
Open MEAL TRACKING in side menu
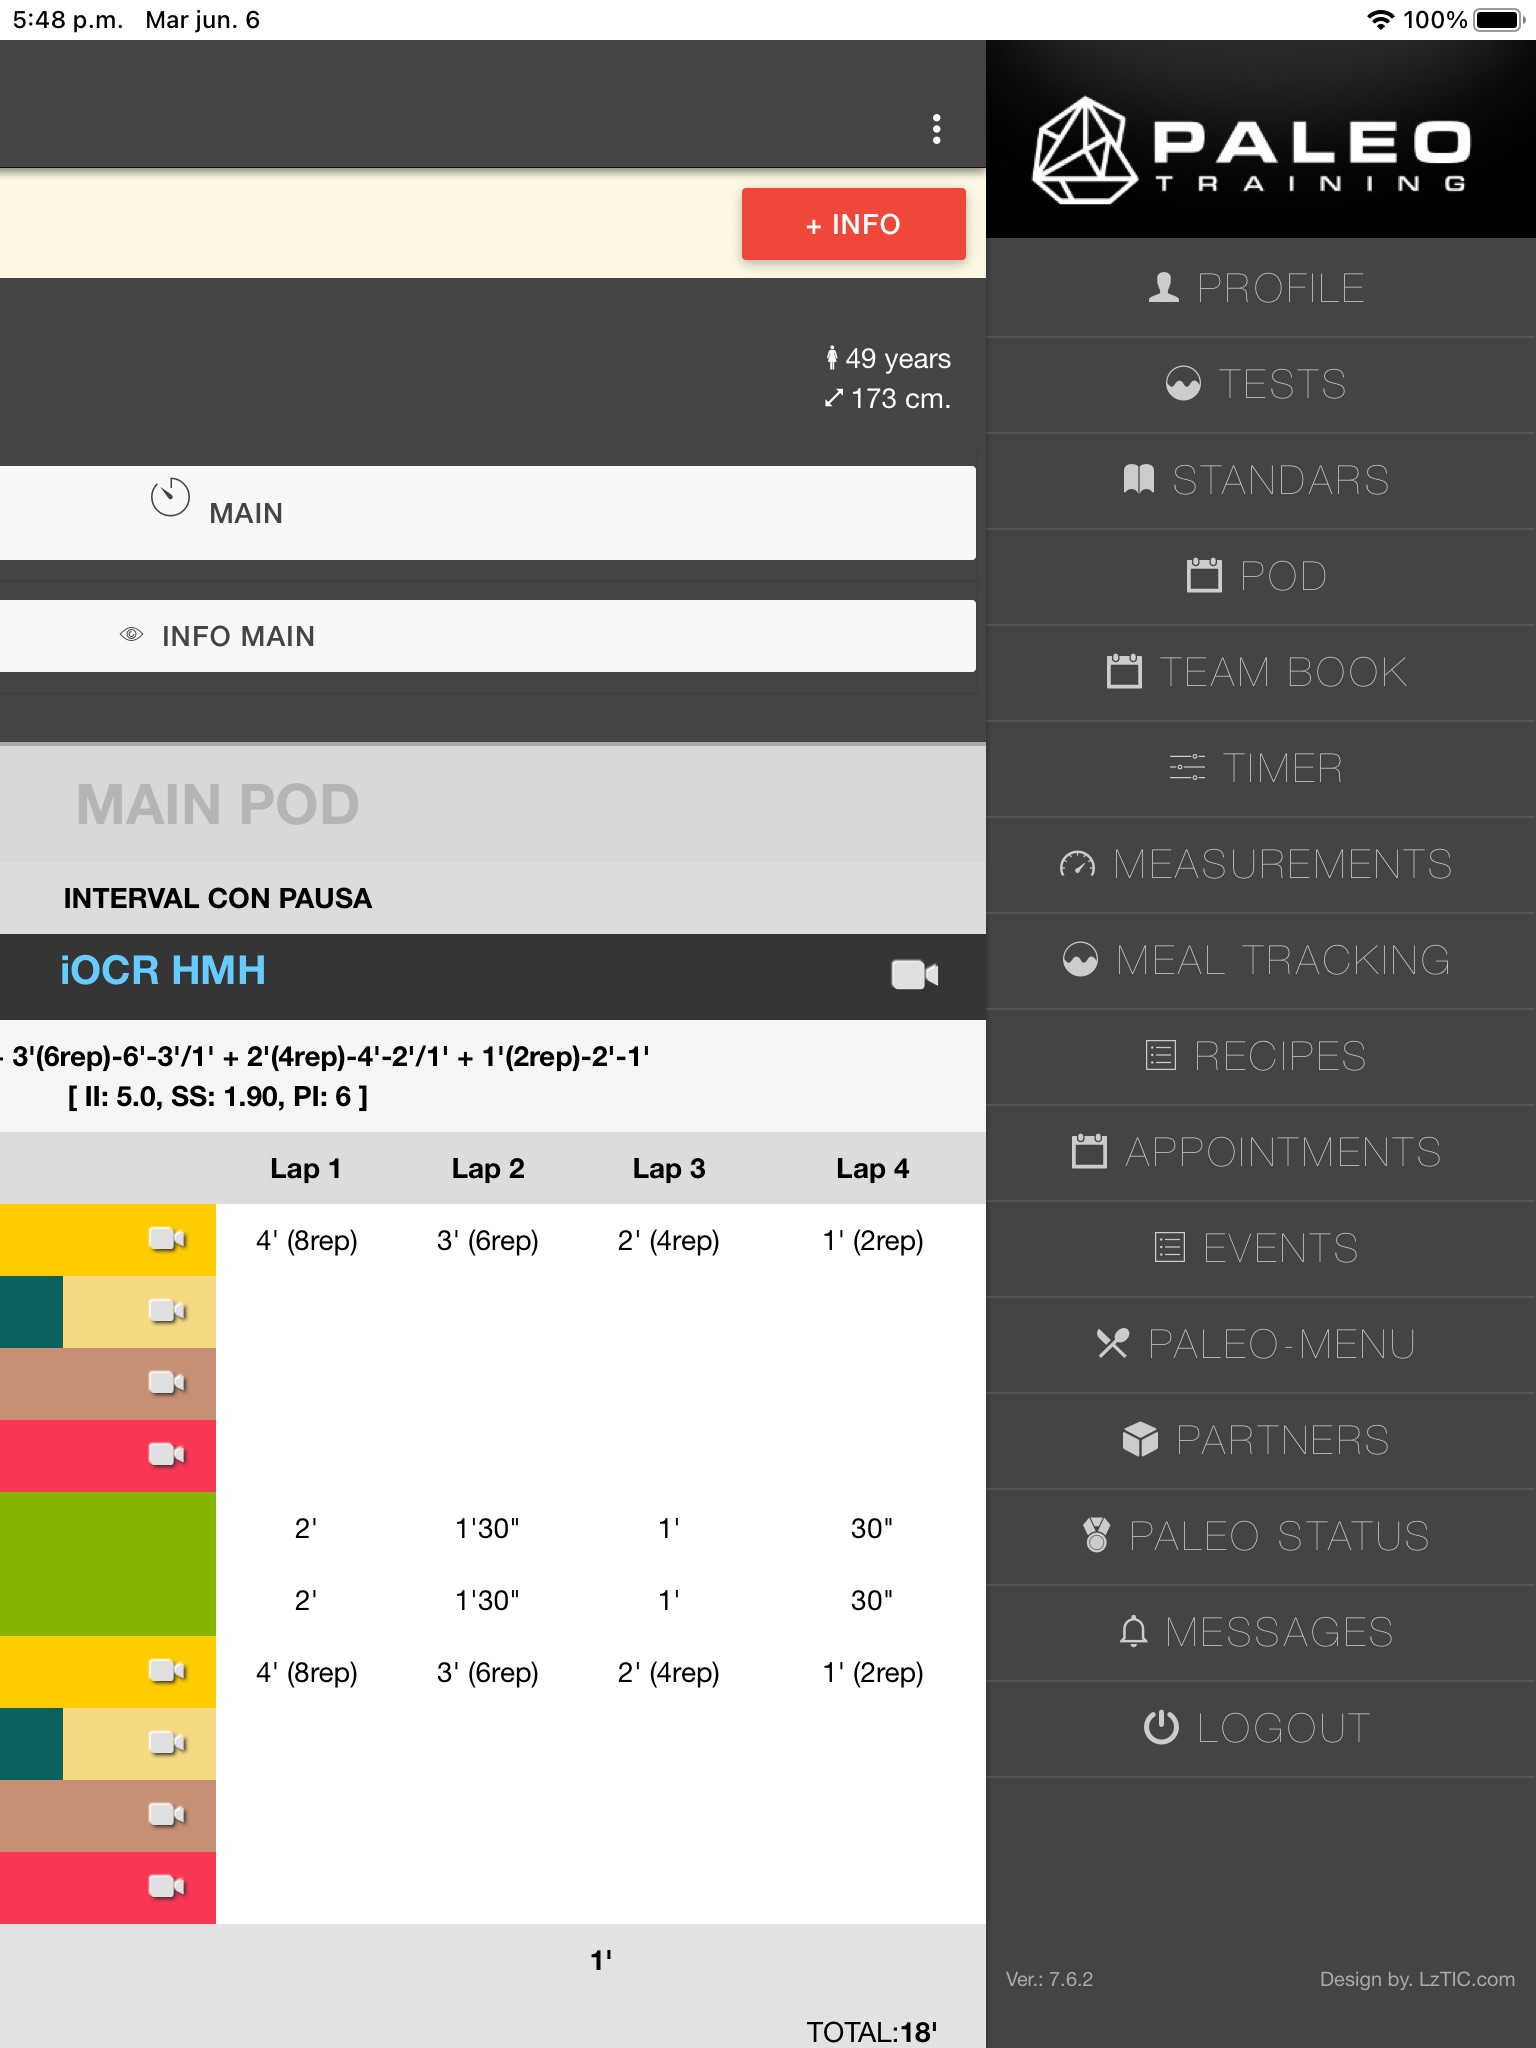pyautogui.click(x=1261, y=960)
